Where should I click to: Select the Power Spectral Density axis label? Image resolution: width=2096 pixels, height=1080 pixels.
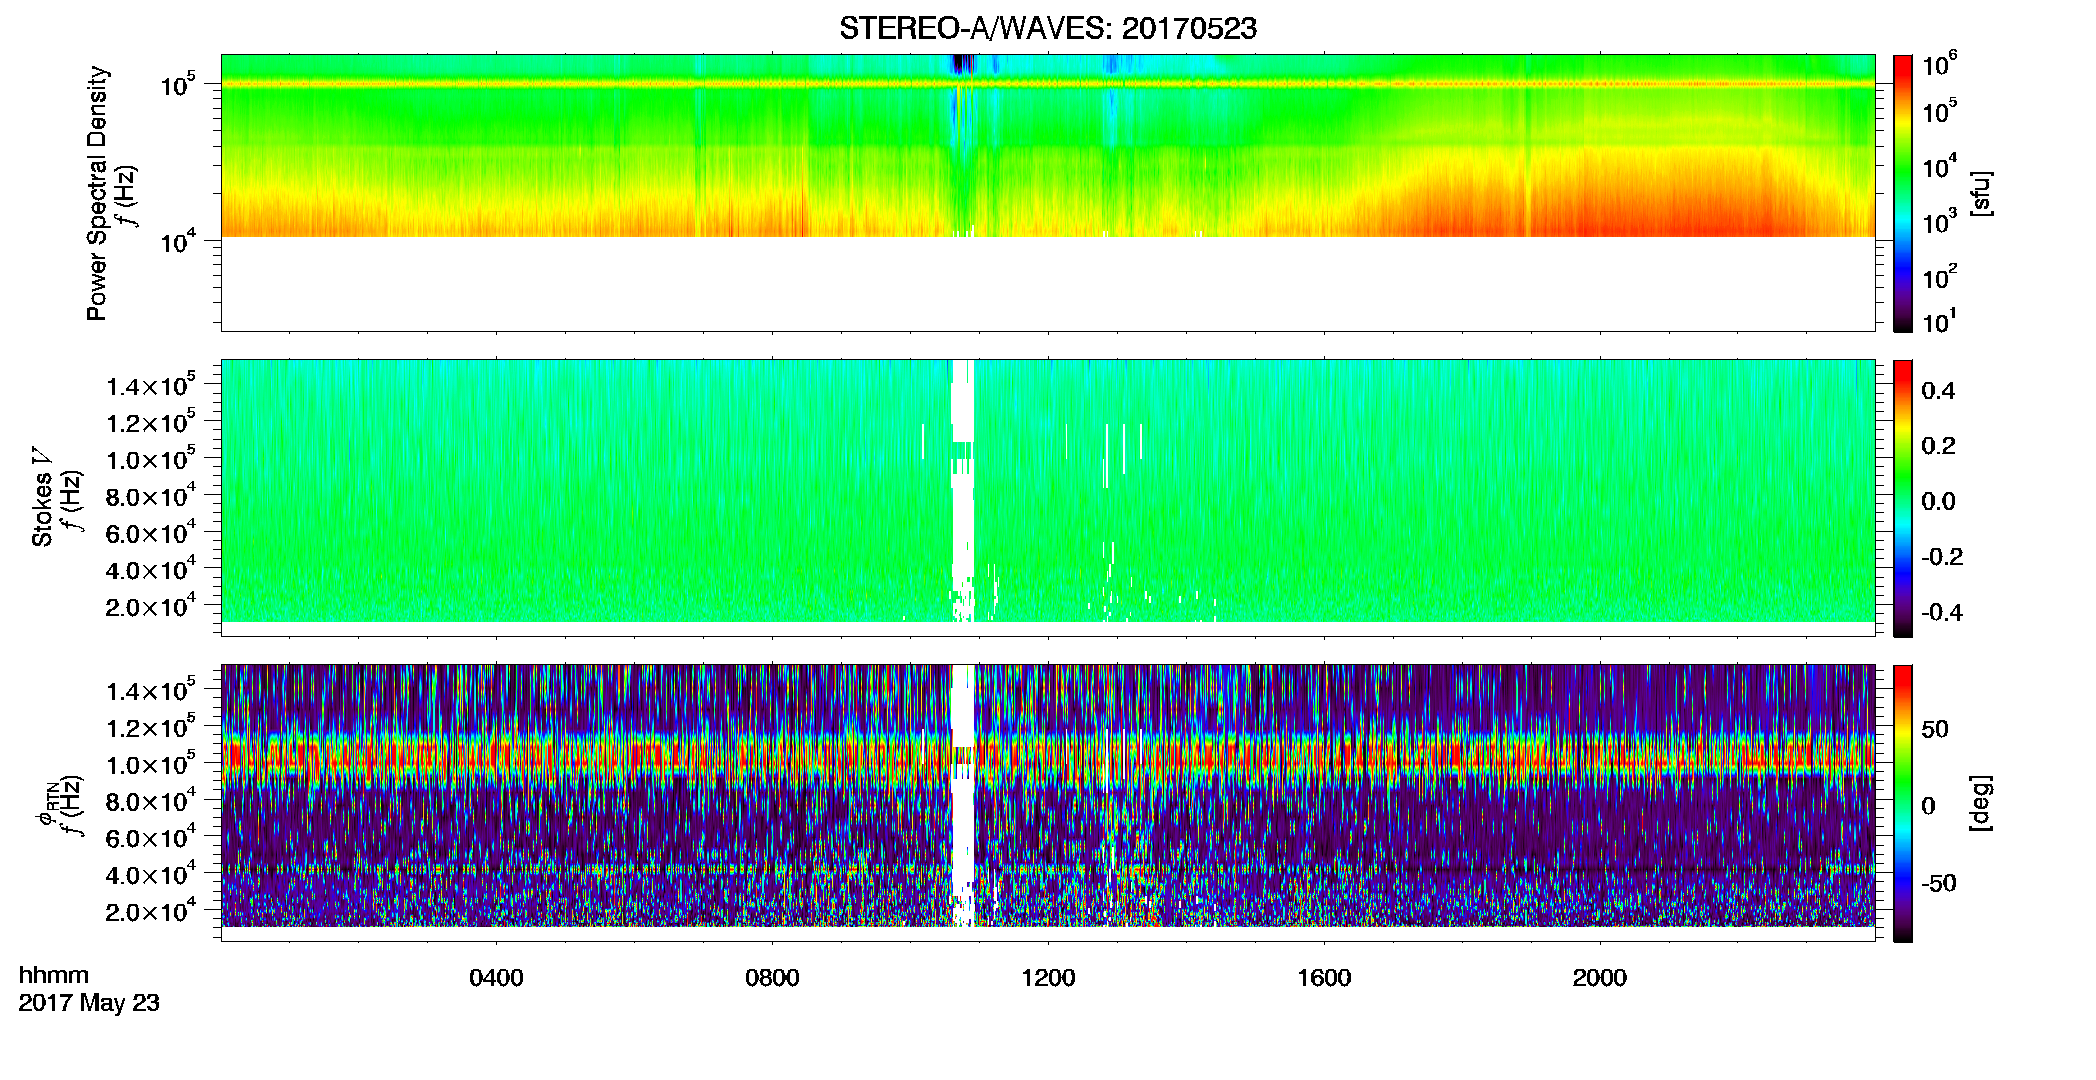97,193
